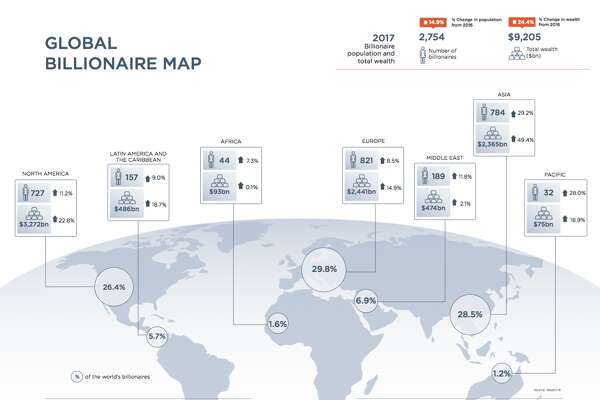Screen dimensions: 600x400
Task: Click the PACIFIC region label
Action: pos(555,175)
